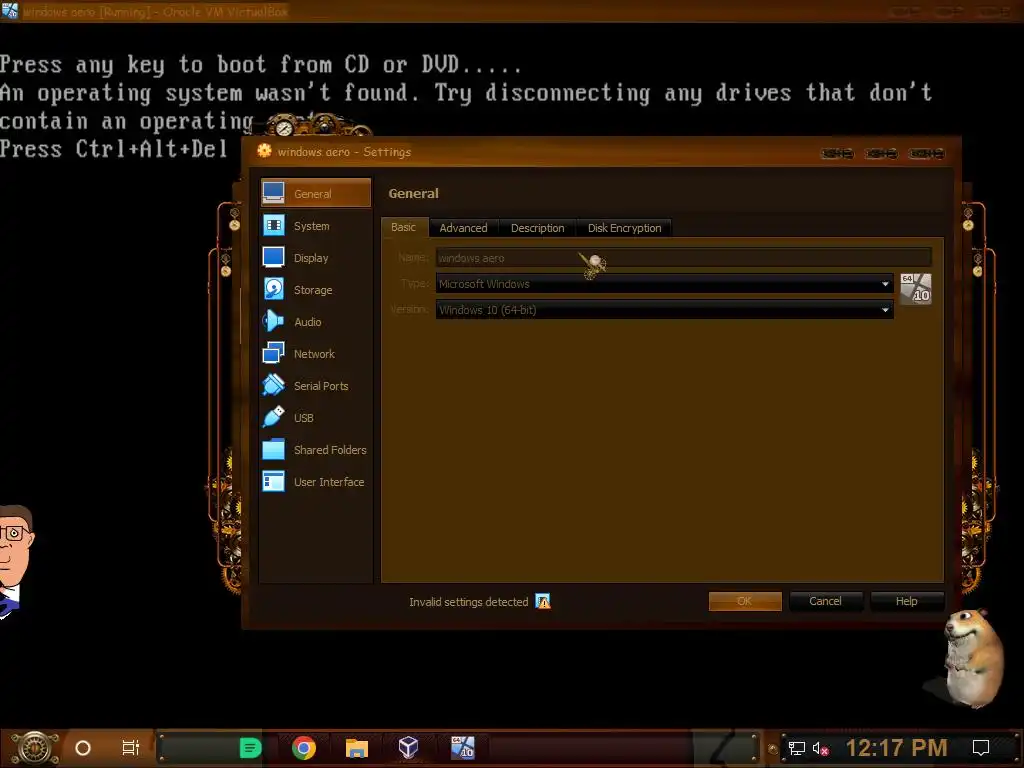
Task: Switch to the Basic tab
Action: tap(403, 227)
